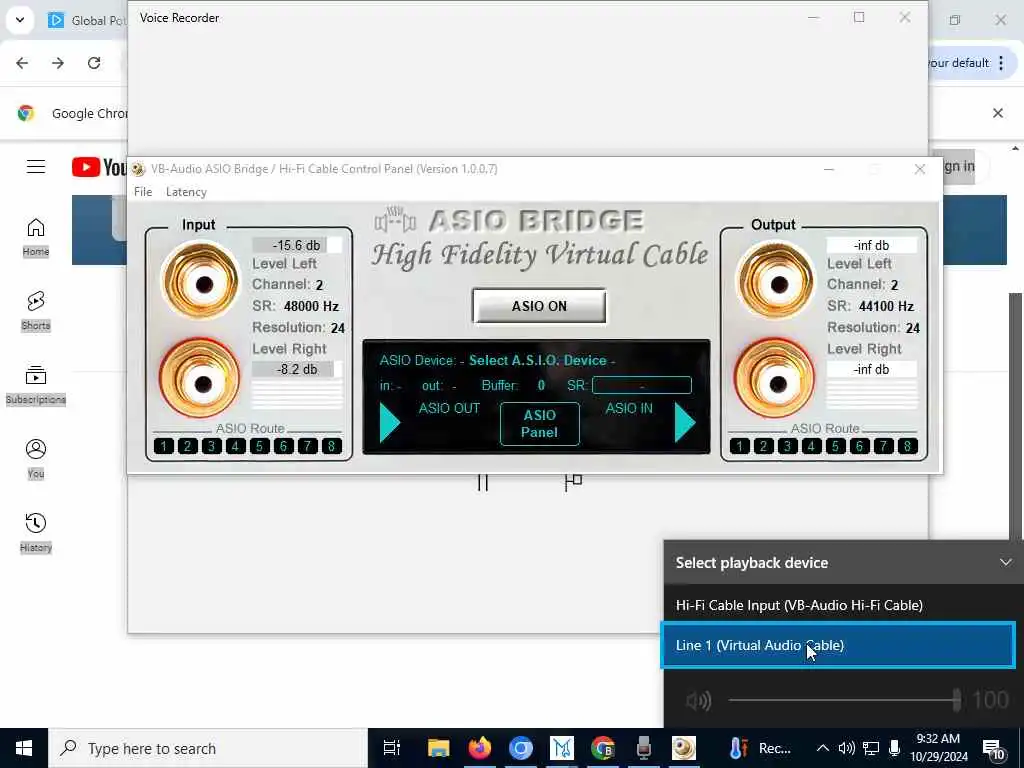Screen dimensions: 1024x768
Task: Toggle Input ASIO Route channel 2
Action: 187,446
